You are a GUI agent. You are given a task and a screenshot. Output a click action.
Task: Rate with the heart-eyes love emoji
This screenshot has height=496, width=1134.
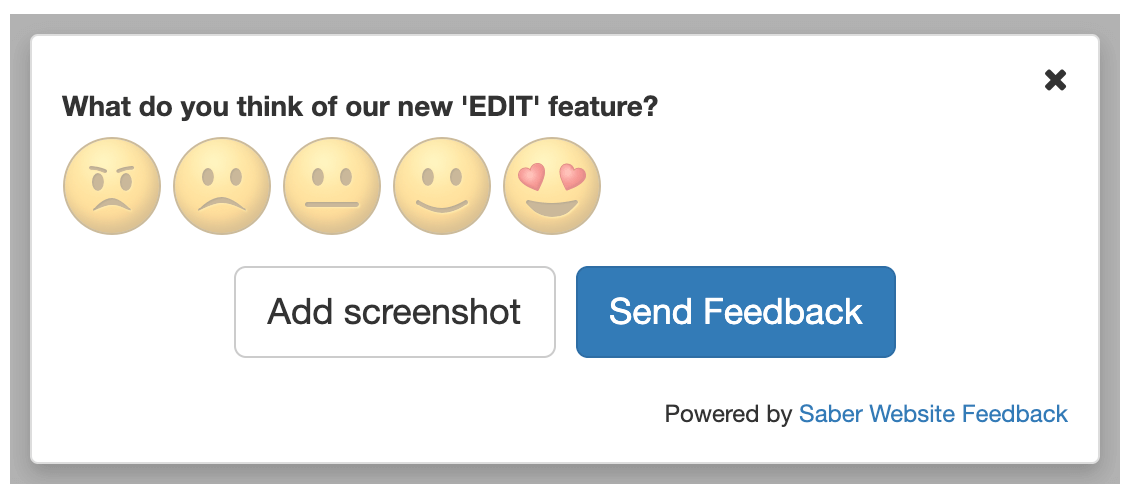[552, 187]
